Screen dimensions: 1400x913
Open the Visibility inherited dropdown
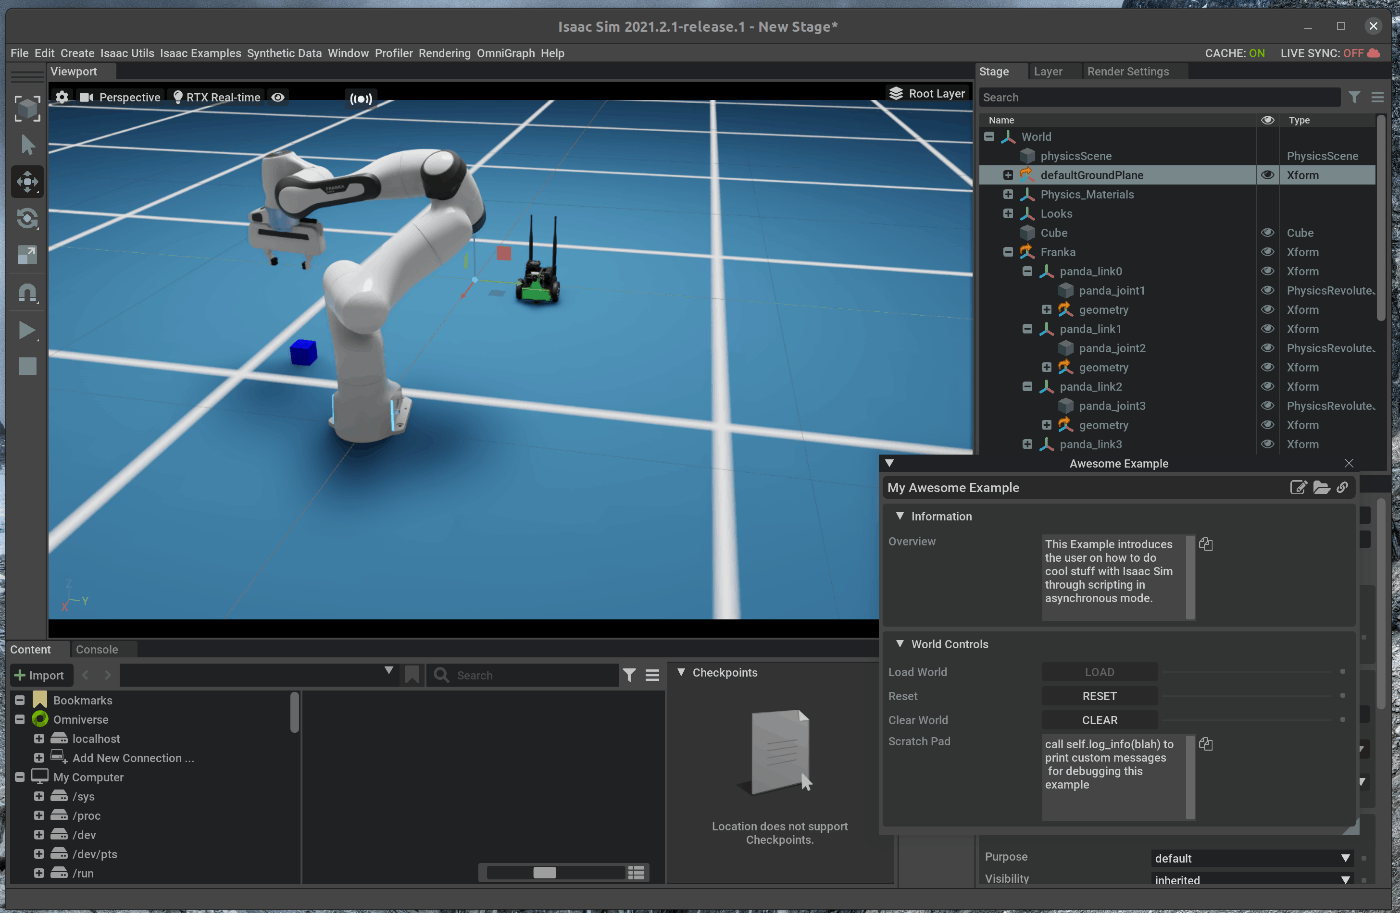click(x=1252, y=880)
